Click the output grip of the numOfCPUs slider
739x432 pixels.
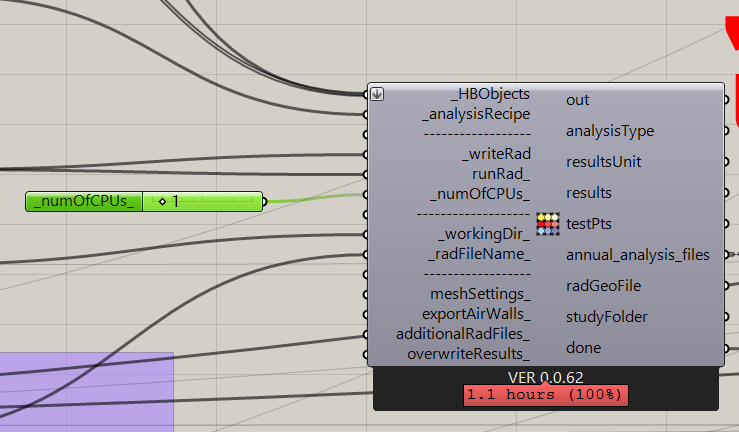pyautogui.click(x=264, y=202)
